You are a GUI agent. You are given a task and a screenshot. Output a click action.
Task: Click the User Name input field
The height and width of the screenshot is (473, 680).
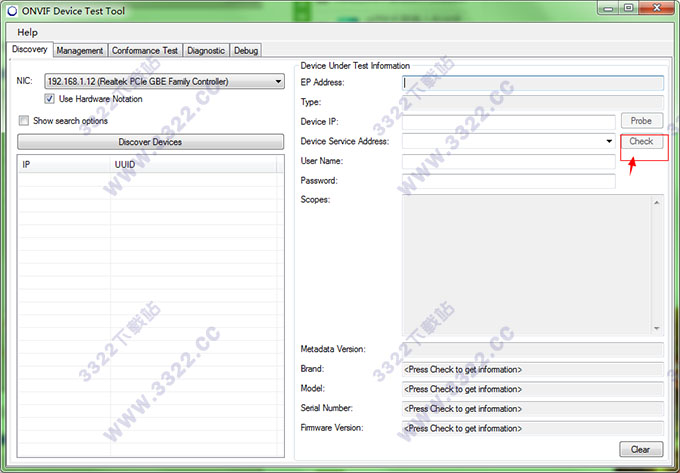(509, 161)
